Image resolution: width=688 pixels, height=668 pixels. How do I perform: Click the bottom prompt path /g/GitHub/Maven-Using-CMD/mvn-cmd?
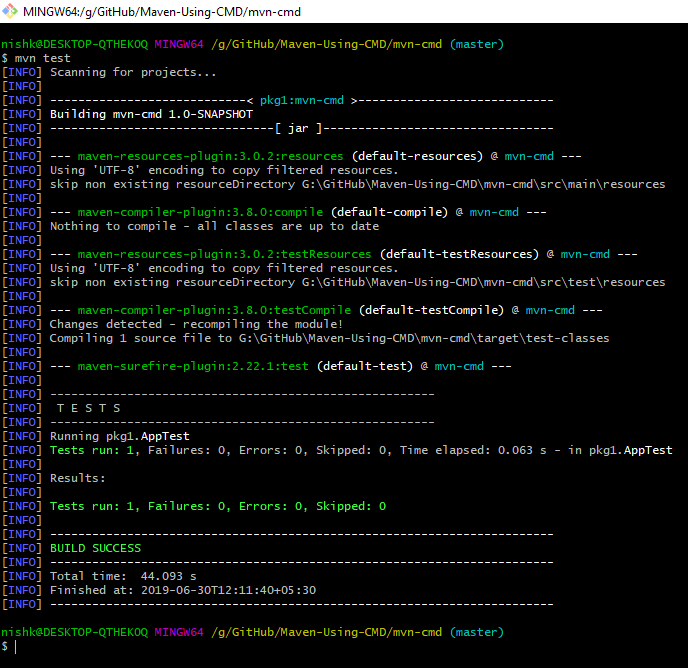coord(326,632)
